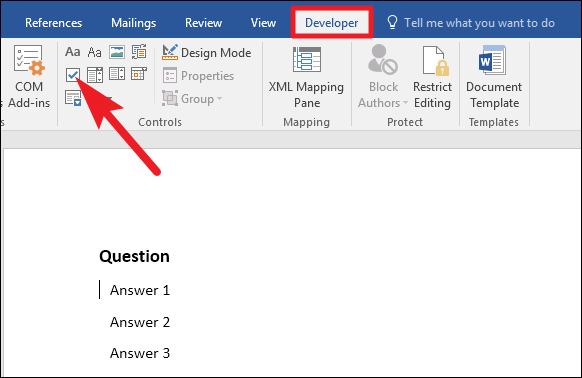Image resolution: width=582 pixels, height=378 pixels.
Task: Place cursor in 'Answer 1' line
Action: pos(140,290)
